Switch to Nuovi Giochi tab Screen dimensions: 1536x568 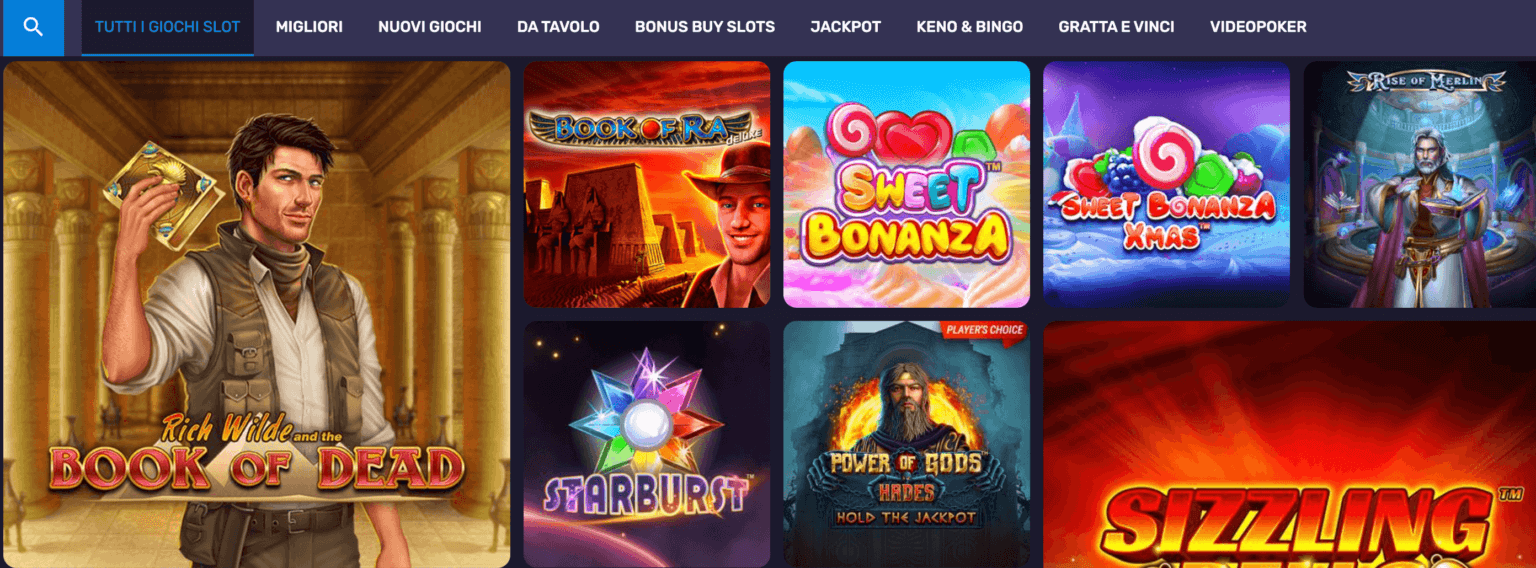[x=430, y=27]
